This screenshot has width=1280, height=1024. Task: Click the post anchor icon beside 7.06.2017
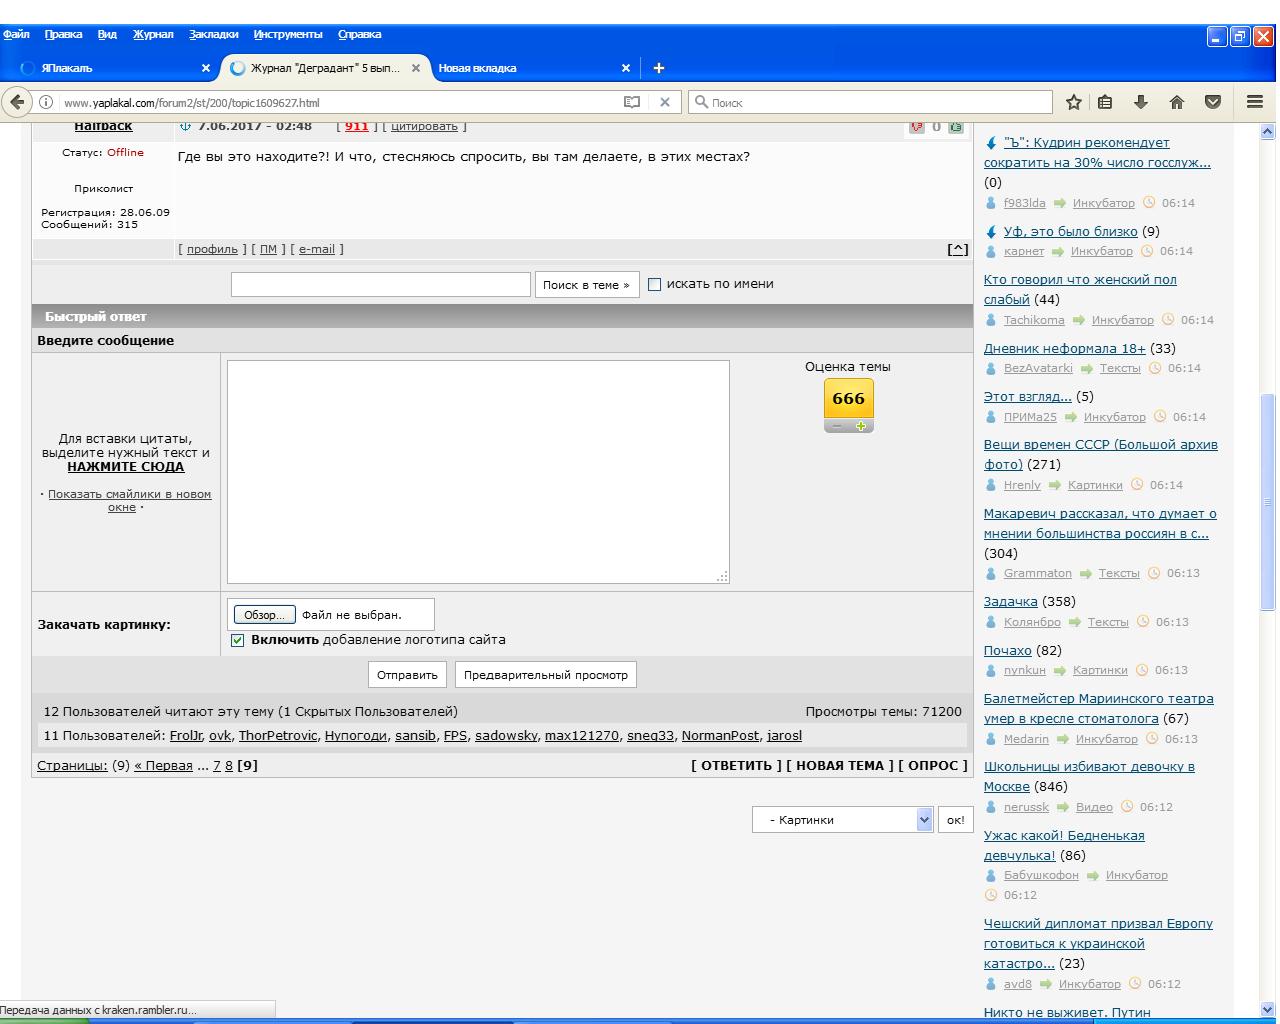[185, 126]
